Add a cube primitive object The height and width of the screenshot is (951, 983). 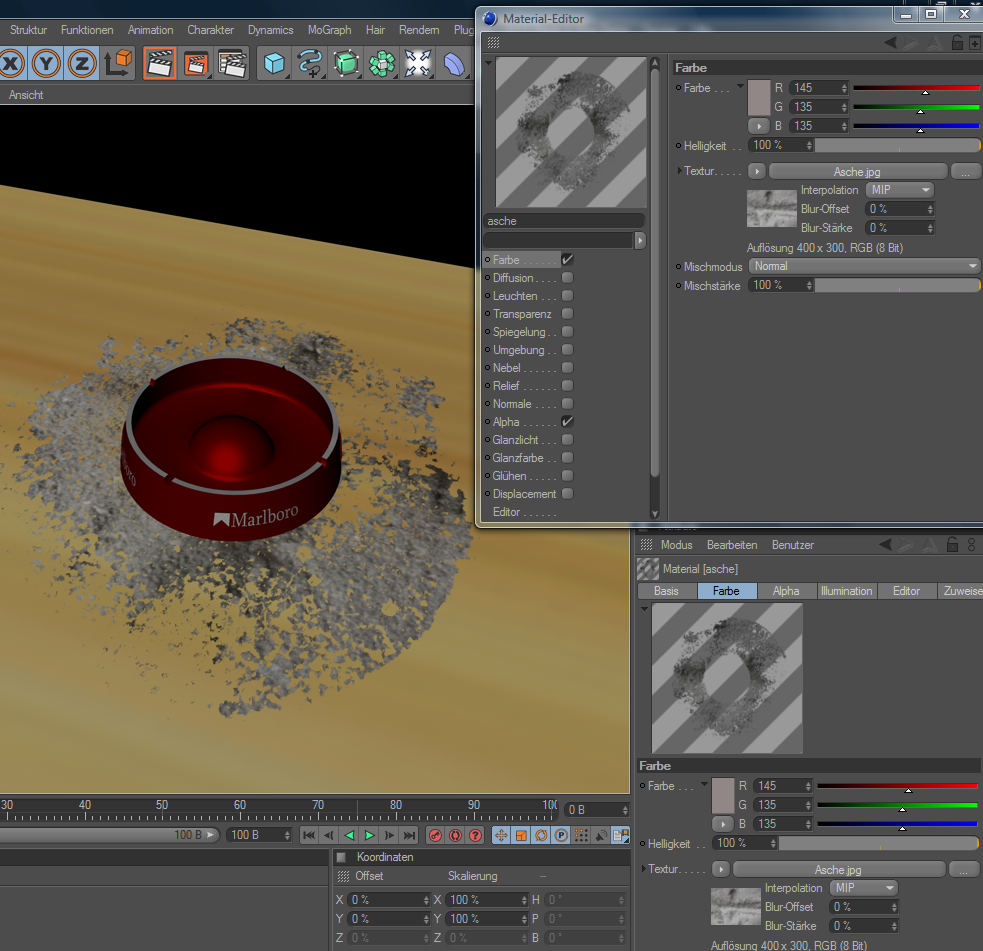pos(272,64)
